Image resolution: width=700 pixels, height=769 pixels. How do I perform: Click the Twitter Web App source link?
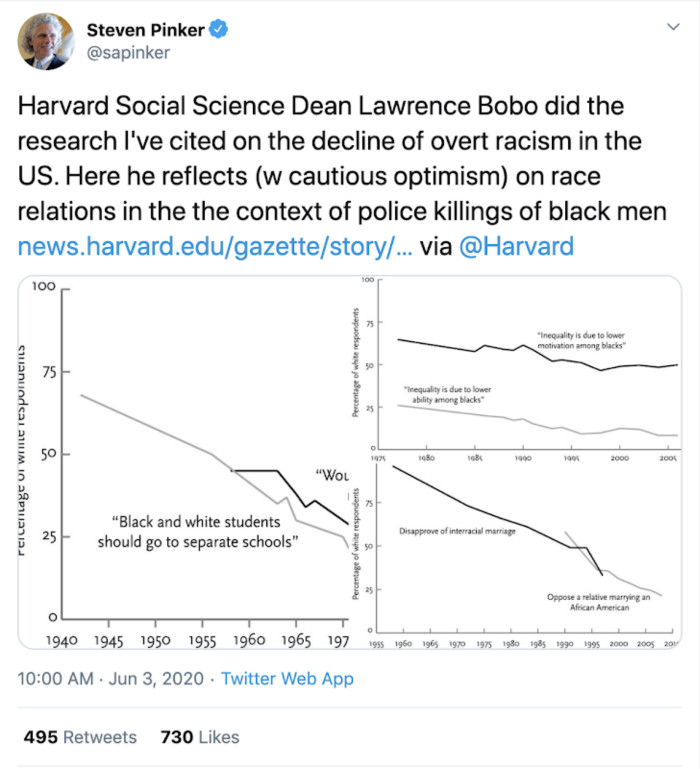pos(287,678)
